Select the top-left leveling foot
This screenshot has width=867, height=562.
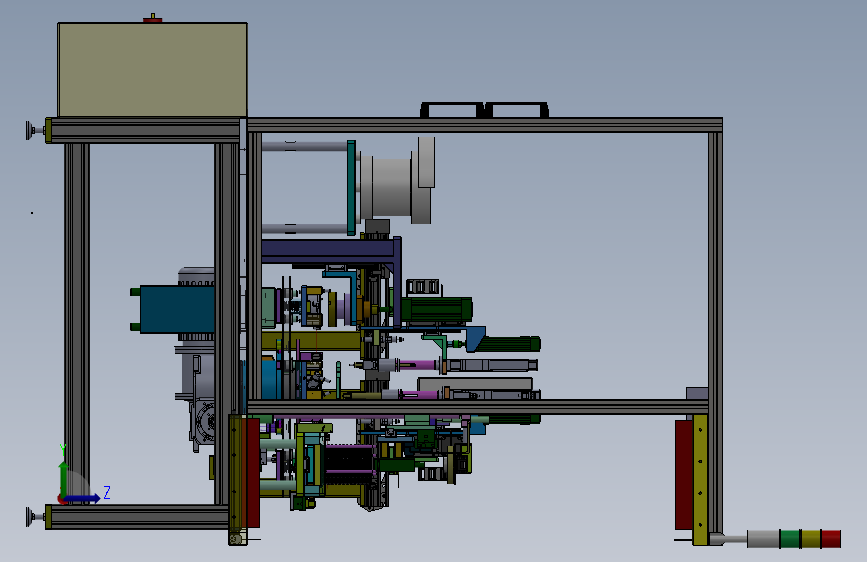pyautogui.click(x=35, y=131)
